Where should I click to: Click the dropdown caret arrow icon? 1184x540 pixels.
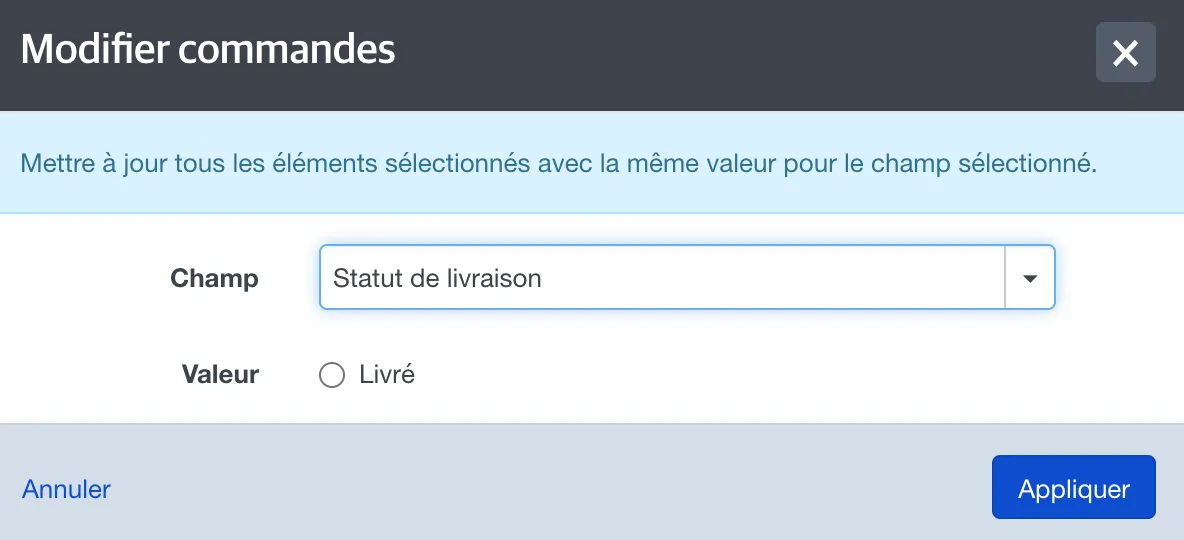(x=1029, y=278)
